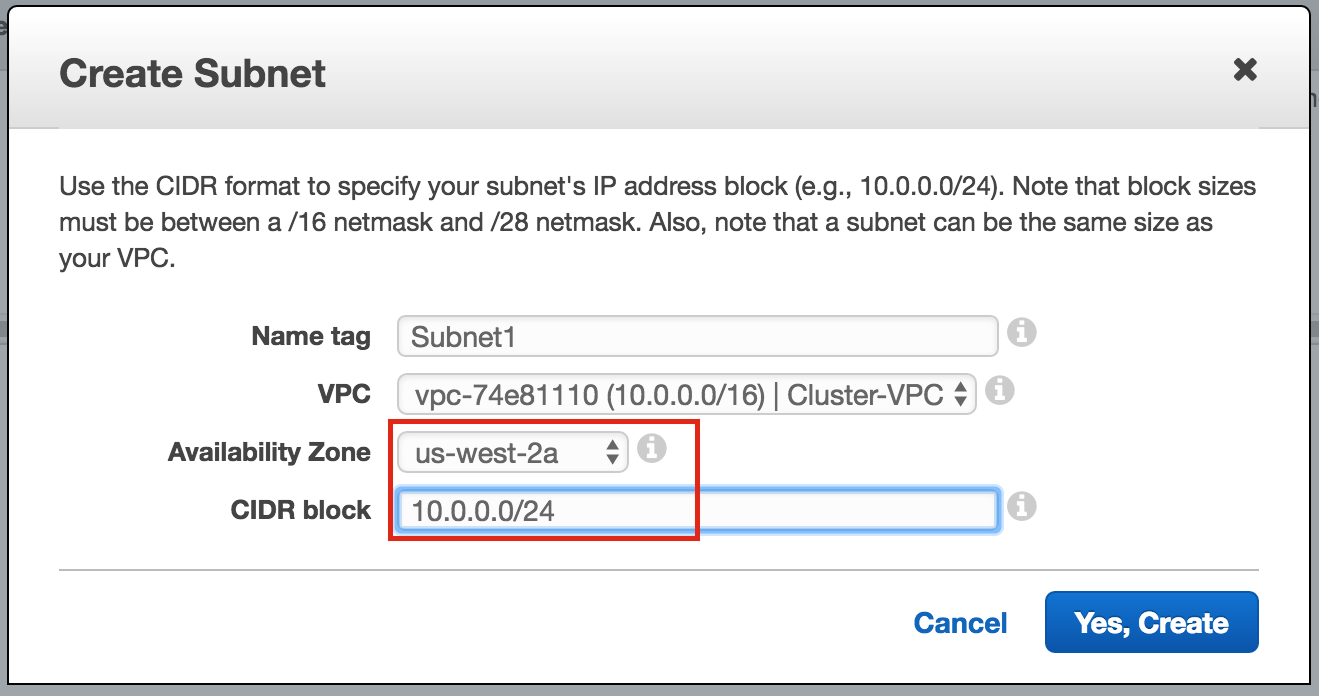Click the info icon beside Name tag
Viewport: 1319px width, 696px height.
(1020, 332)
